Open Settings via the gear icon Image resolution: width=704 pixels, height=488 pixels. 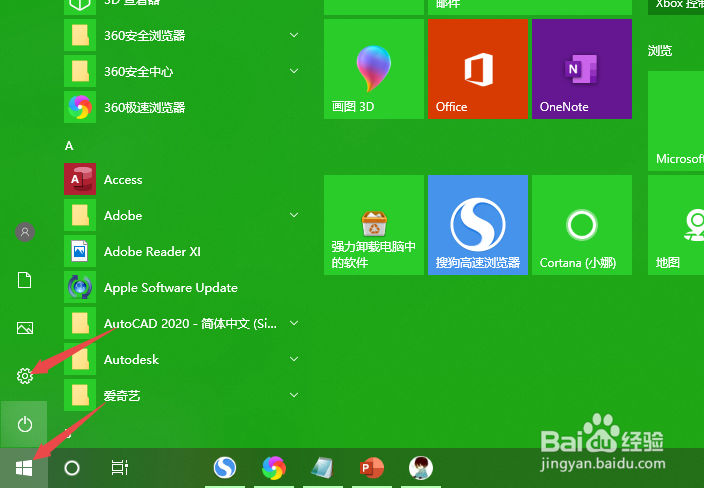[x=25, y=376]
